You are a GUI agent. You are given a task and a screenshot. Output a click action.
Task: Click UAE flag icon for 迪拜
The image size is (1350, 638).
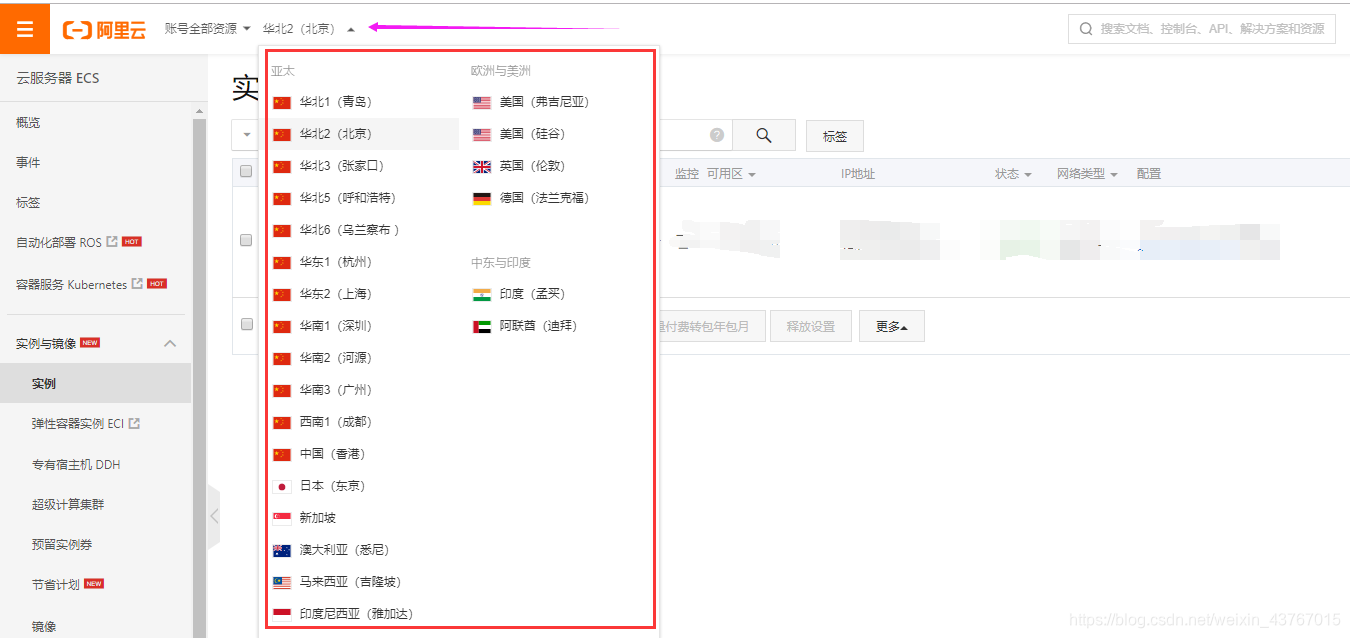pyautogui.click(x=482, y=326)
